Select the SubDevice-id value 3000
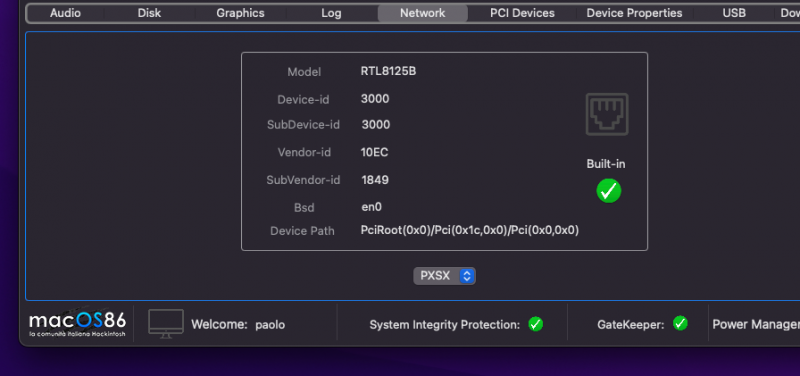Image resolution: width=800 pixels, height=376 pixels. click(376, 125)
